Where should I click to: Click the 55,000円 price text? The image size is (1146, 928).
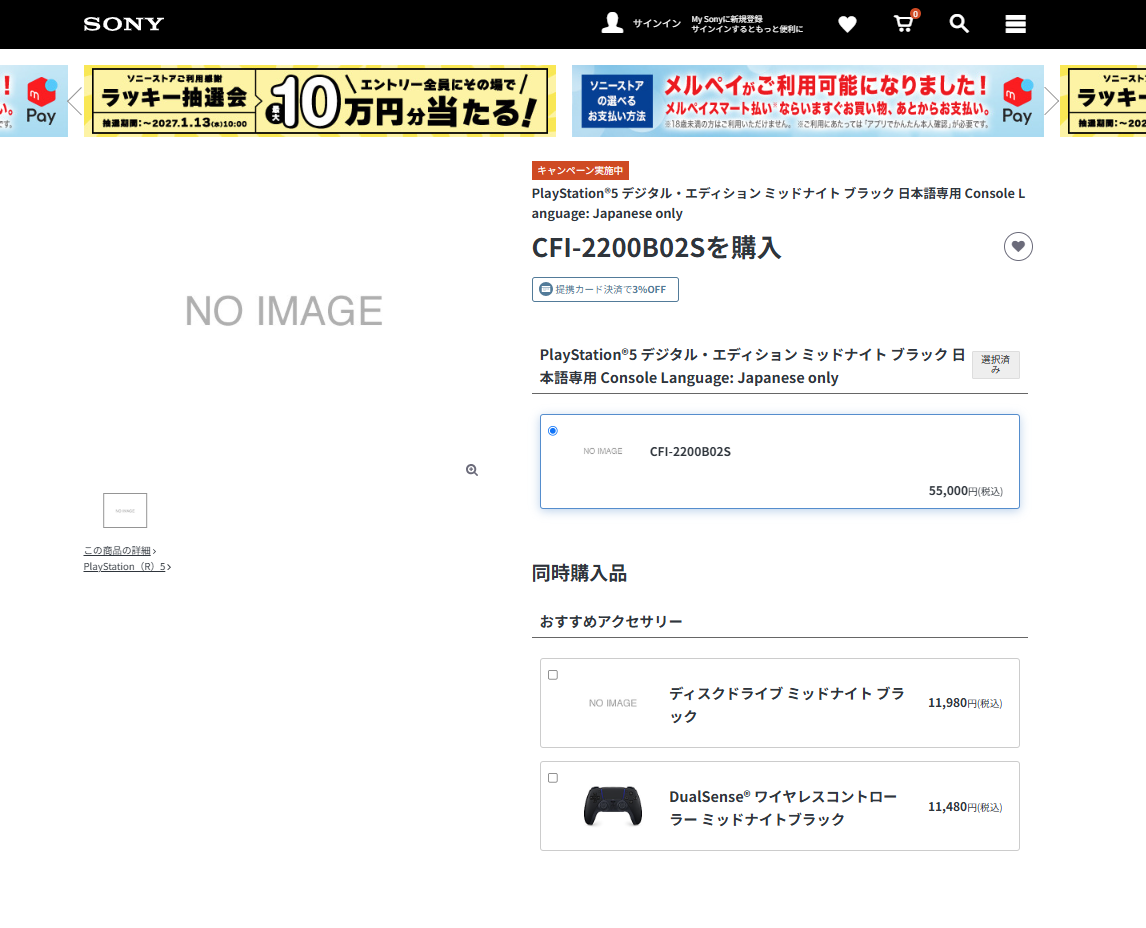[x=965, y=491]
